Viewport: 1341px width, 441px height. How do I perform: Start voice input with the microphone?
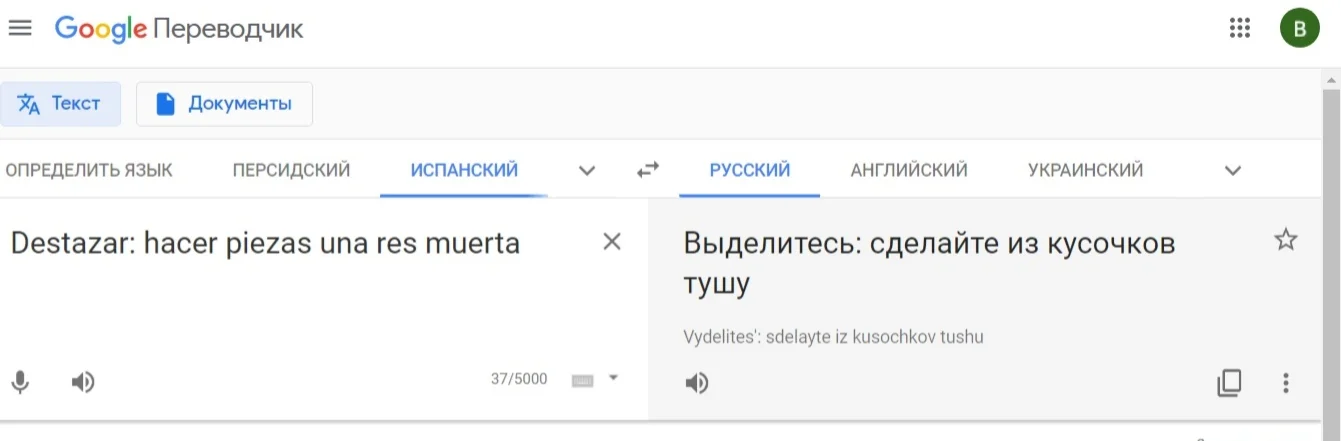click(x=20, y=381)
